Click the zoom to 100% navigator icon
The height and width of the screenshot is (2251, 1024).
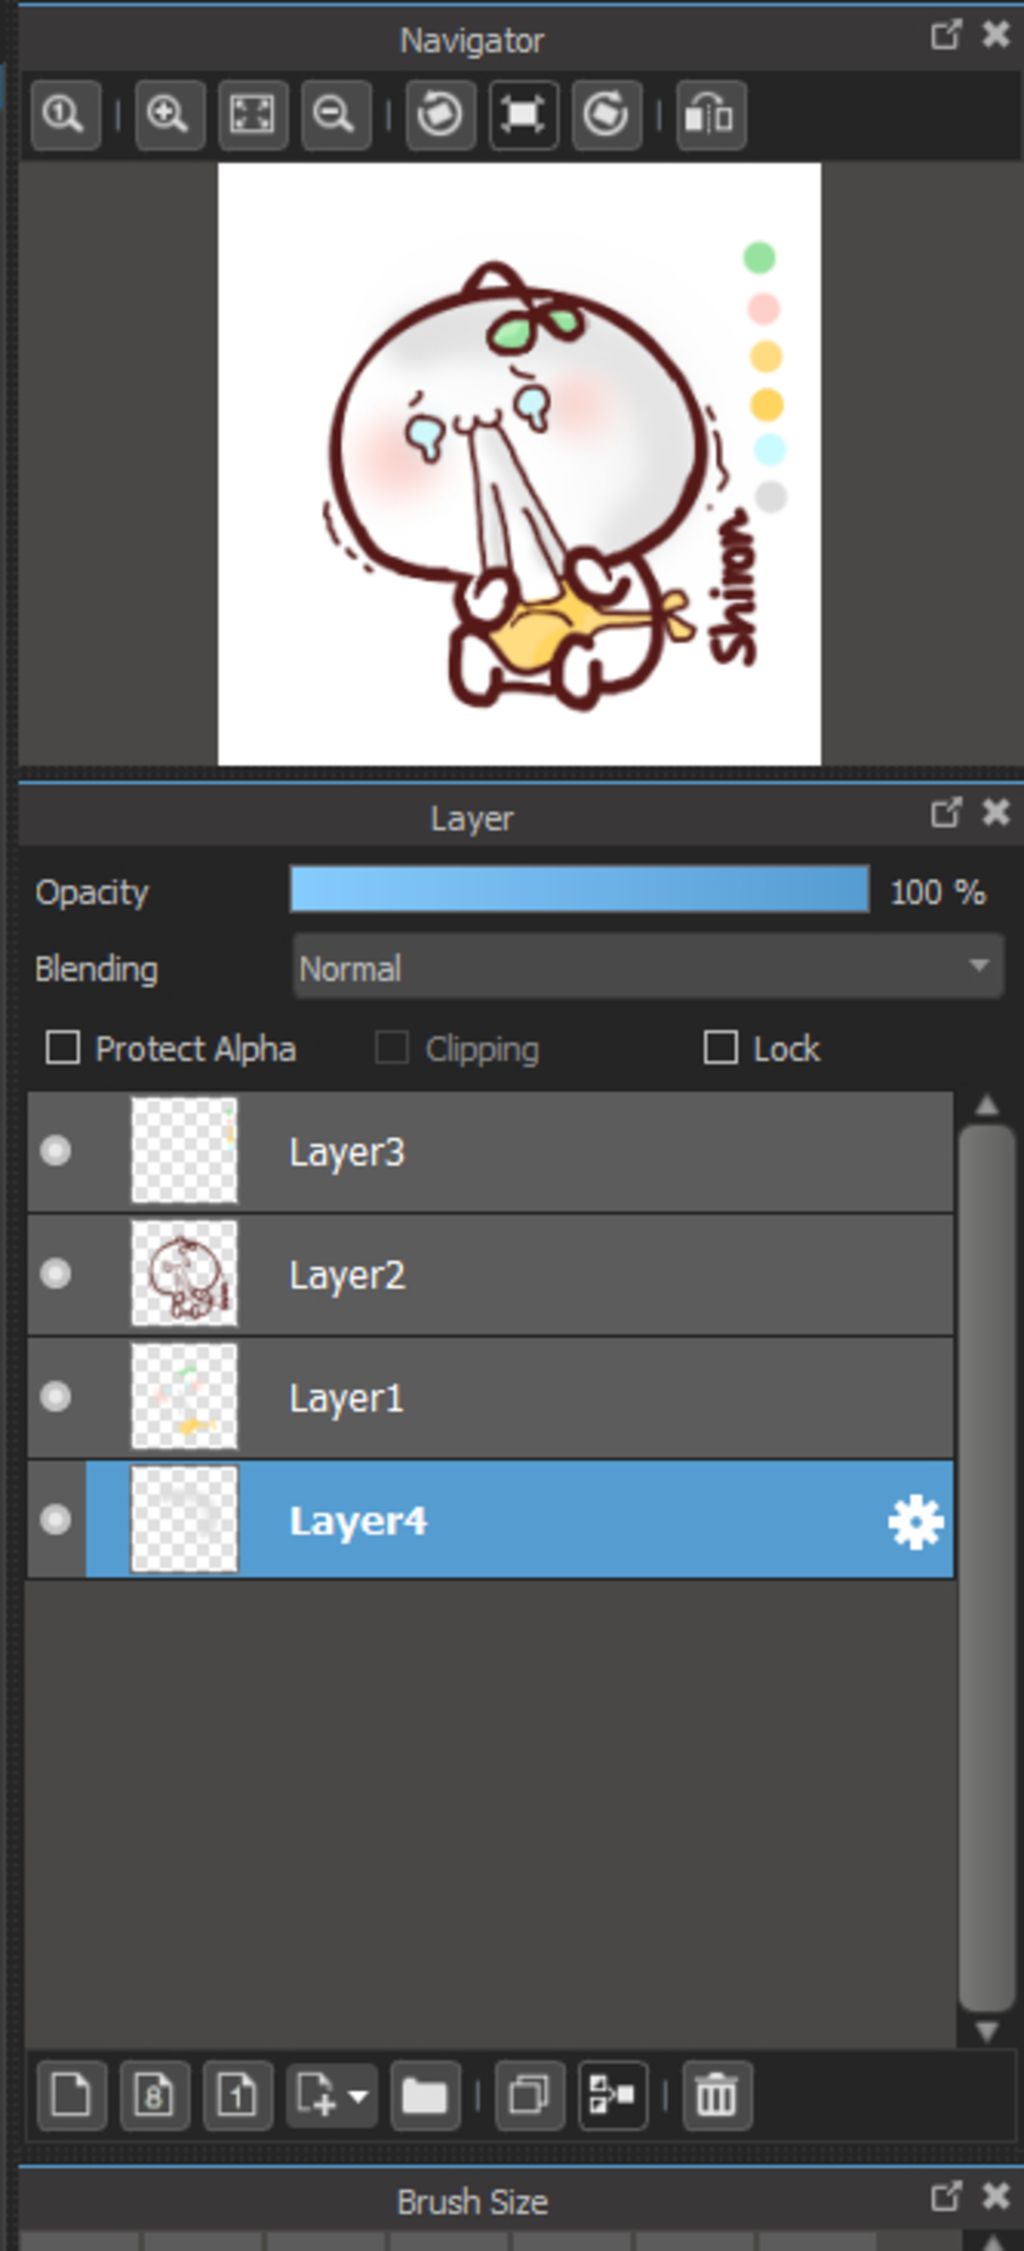coord(66,115)
